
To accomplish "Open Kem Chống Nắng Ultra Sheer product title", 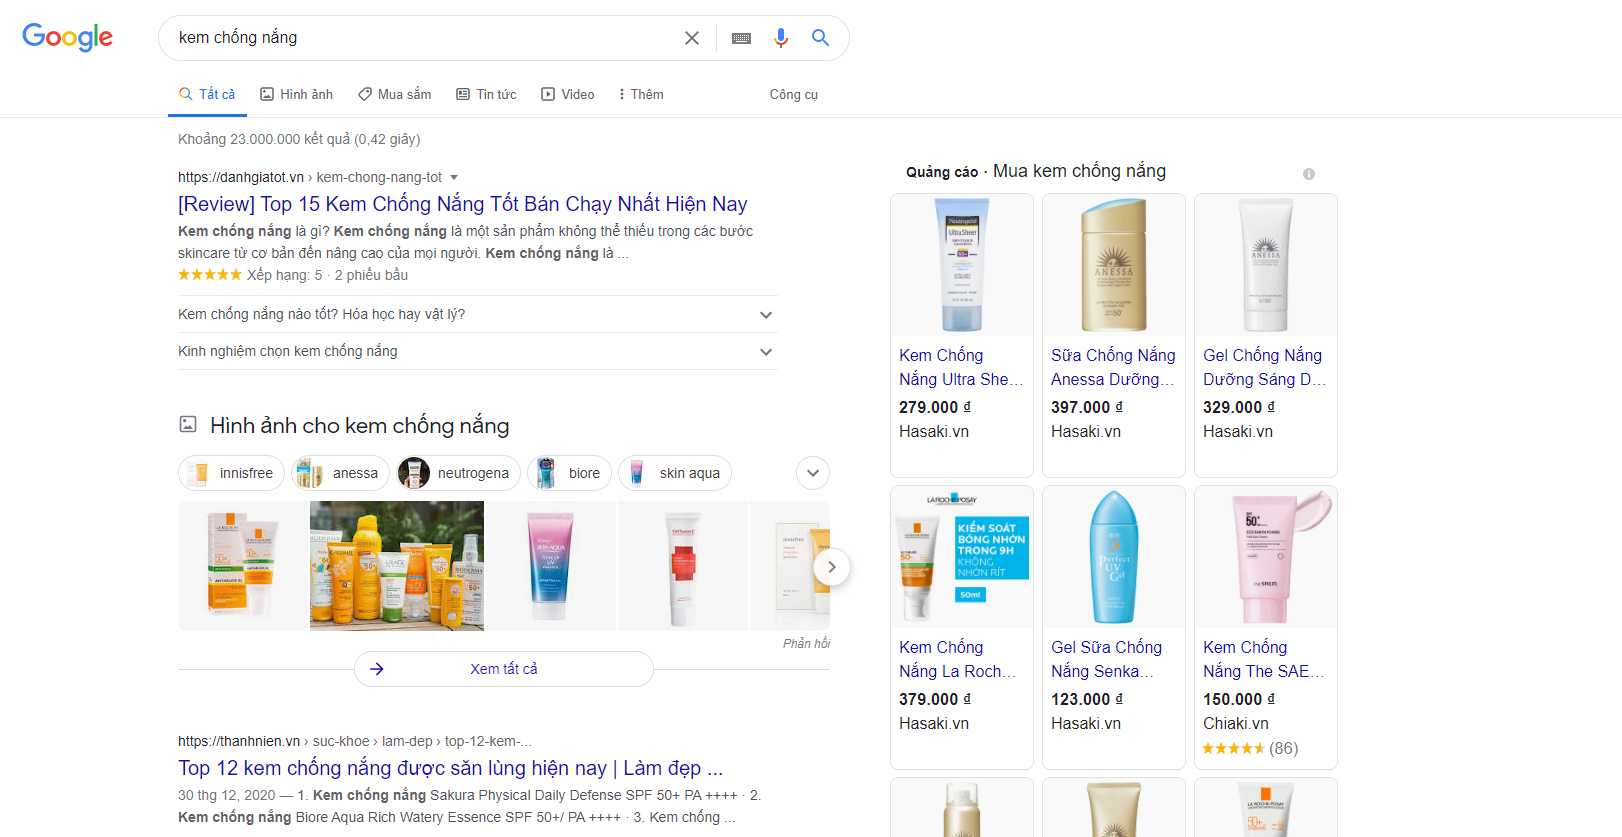I will coord(961,367).
